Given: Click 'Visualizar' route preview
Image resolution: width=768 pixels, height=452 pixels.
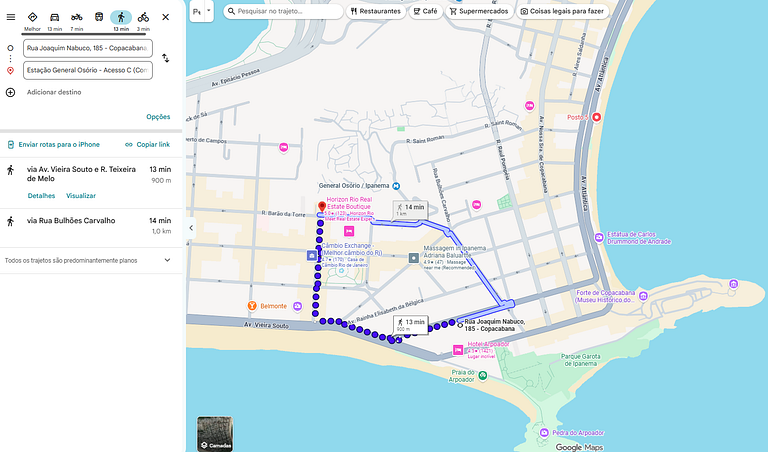Looking at the screenshot, I should 81,195.
